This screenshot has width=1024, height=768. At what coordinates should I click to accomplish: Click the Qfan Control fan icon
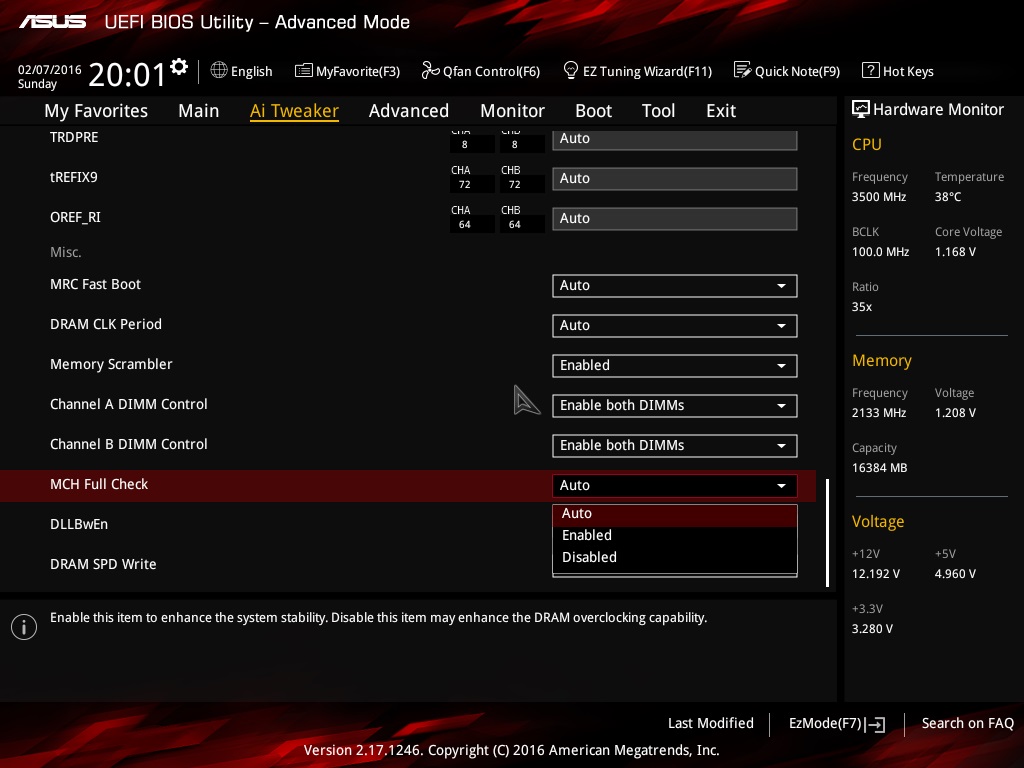click(x=430, y=70)
